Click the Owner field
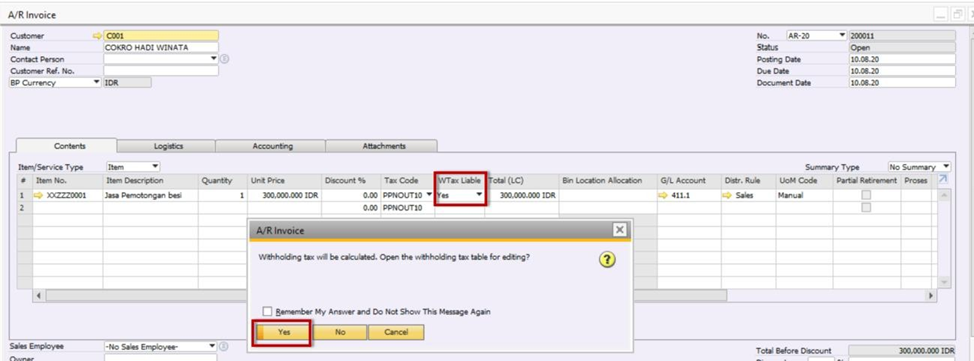Viewport: 974px width, 361px height. pyautogui.click(x=161, y=357)
